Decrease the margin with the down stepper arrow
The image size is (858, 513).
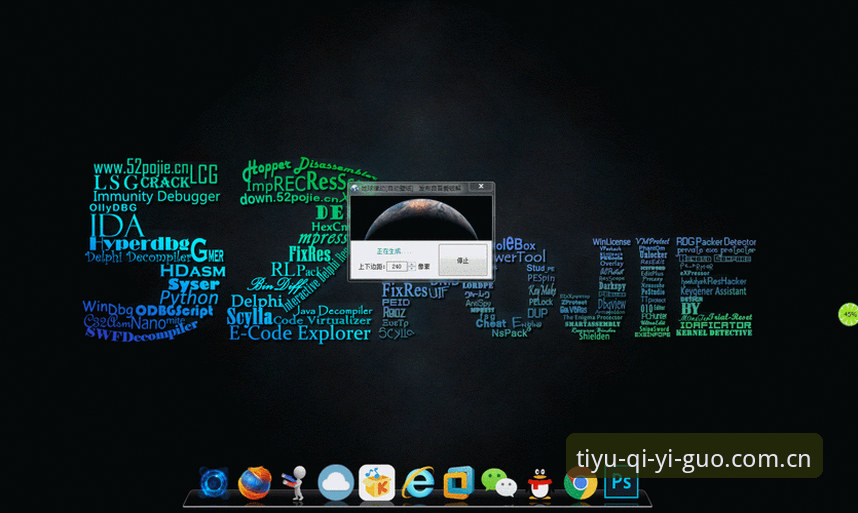(412, 269)
